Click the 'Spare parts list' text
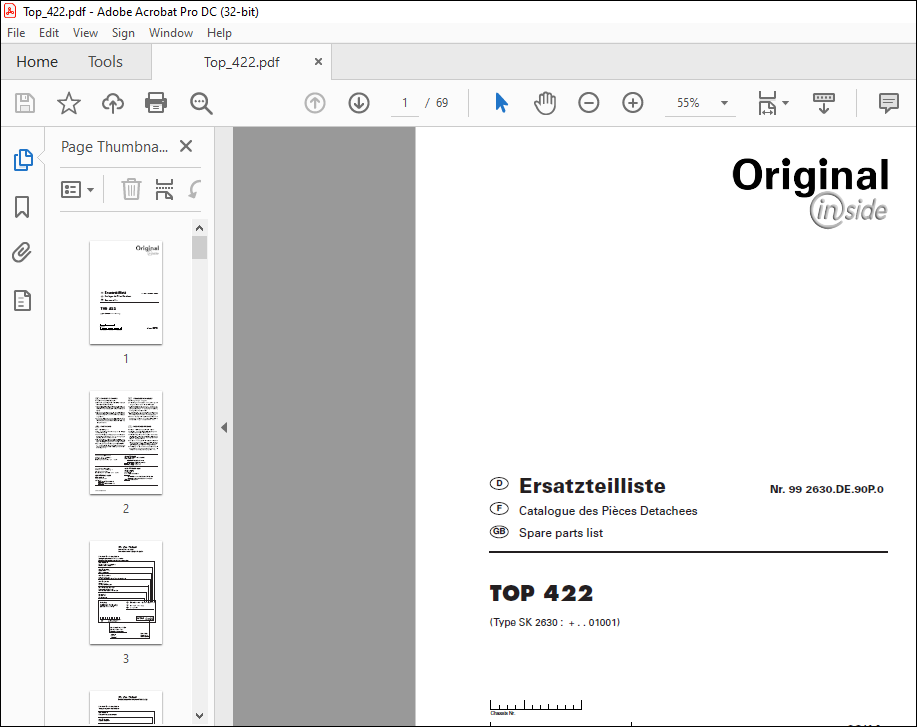 (560, 533)
